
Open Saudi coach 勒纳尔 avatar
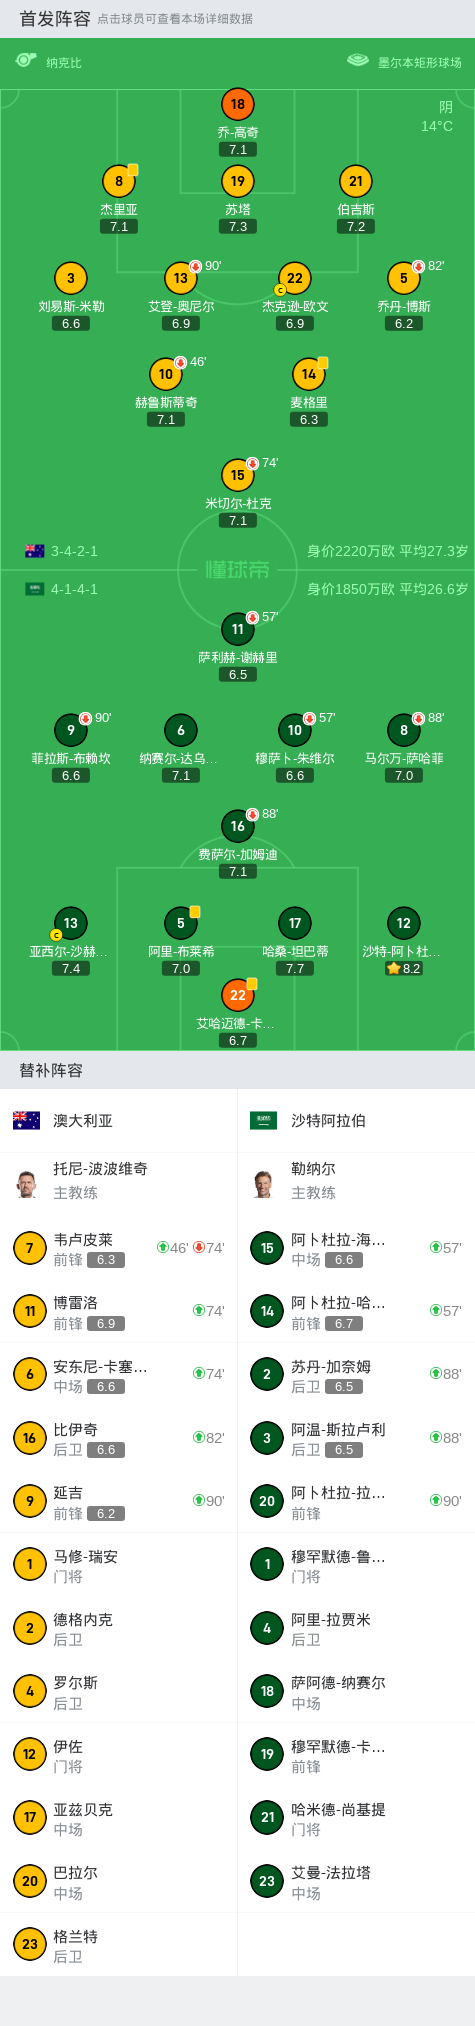[x=265, y=1182]
